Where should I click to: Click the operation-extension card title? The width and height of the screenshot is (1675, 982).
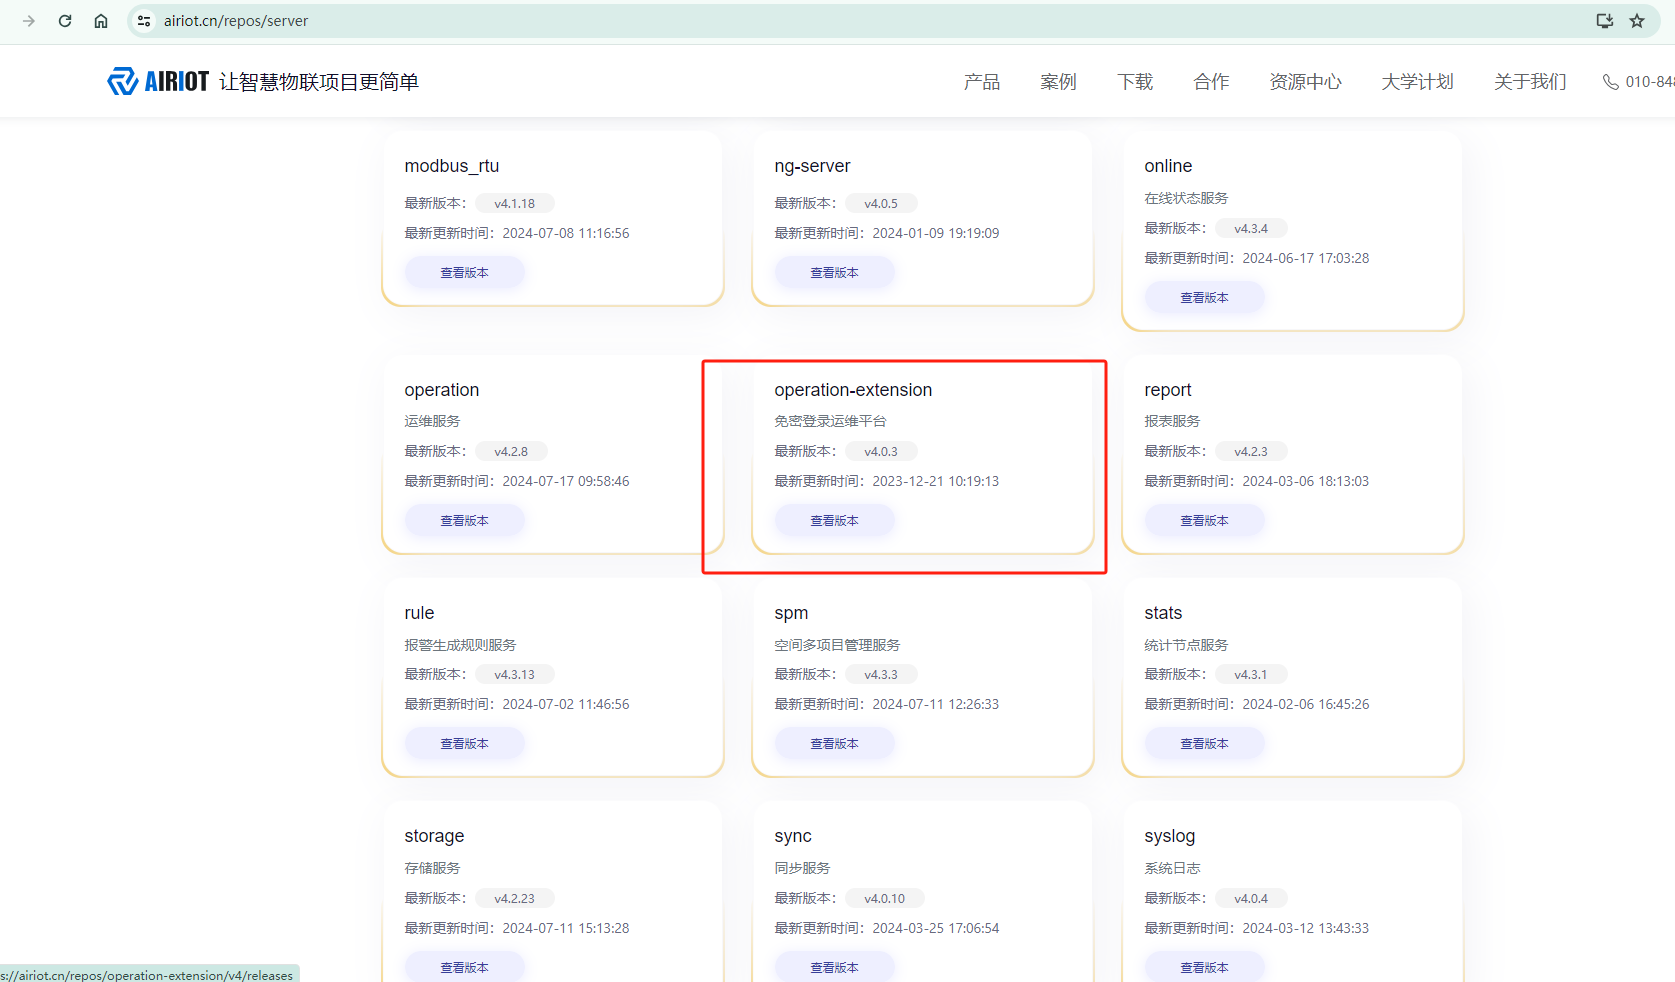click(x=853, y=390)
